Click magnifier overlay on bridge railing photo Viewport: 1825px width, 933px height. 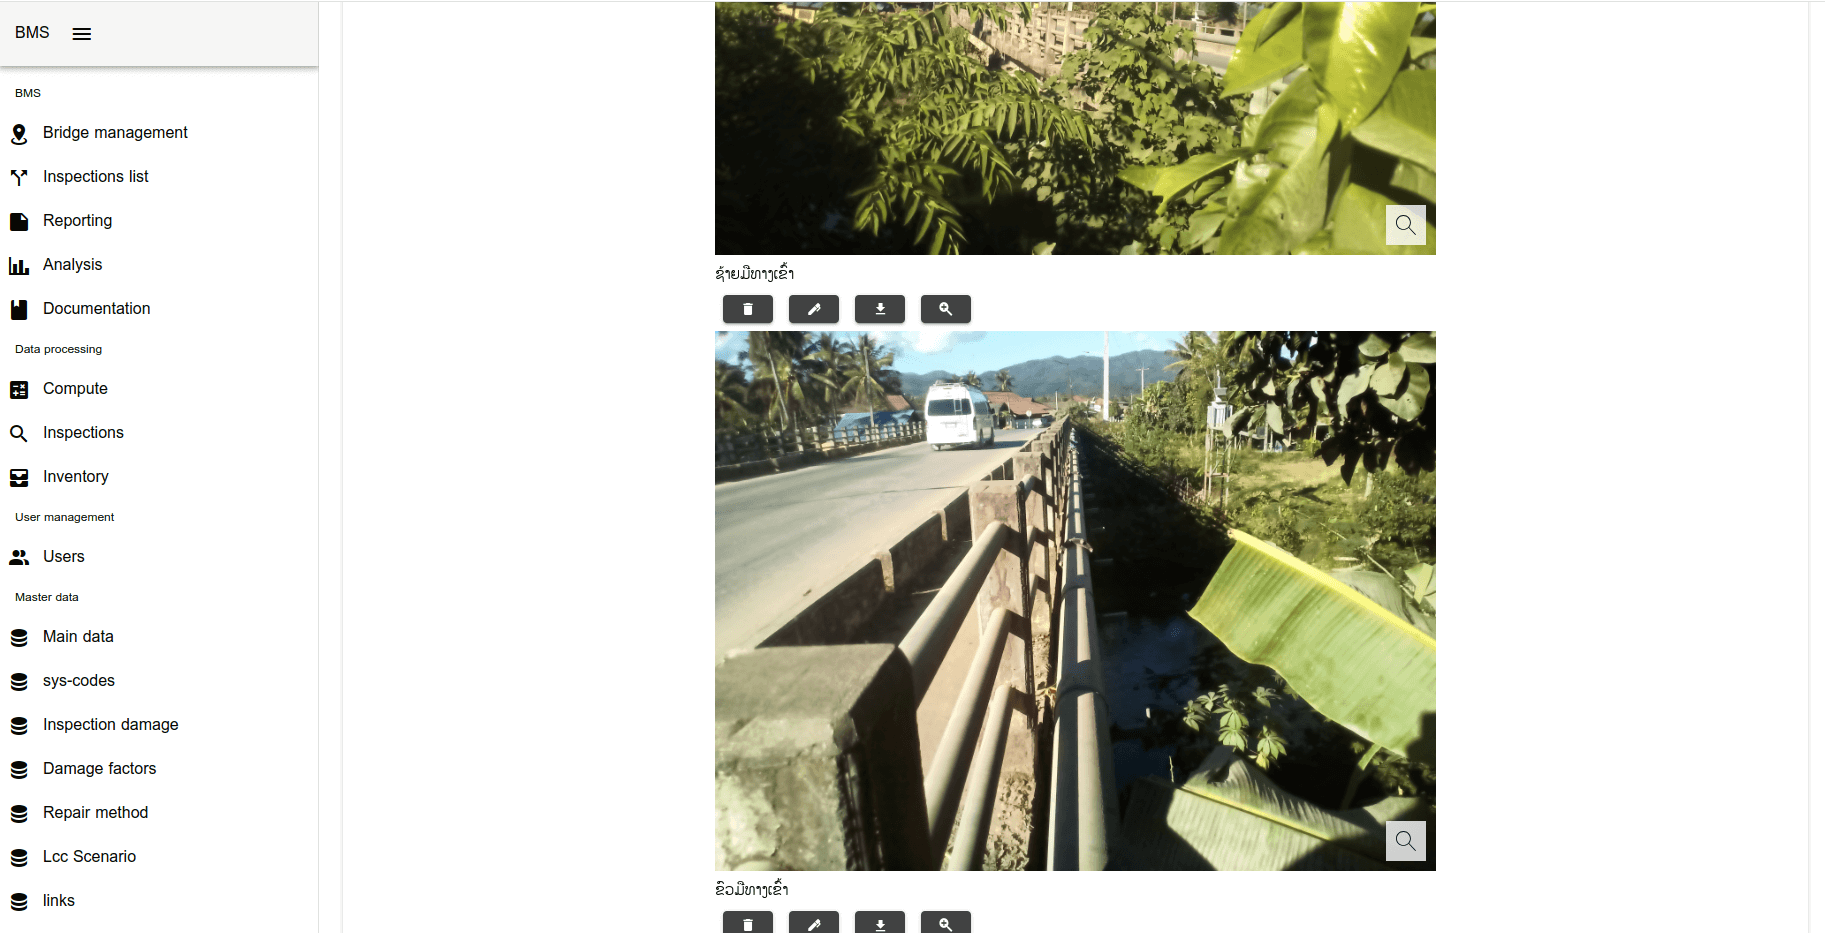tap(1405, 841)
